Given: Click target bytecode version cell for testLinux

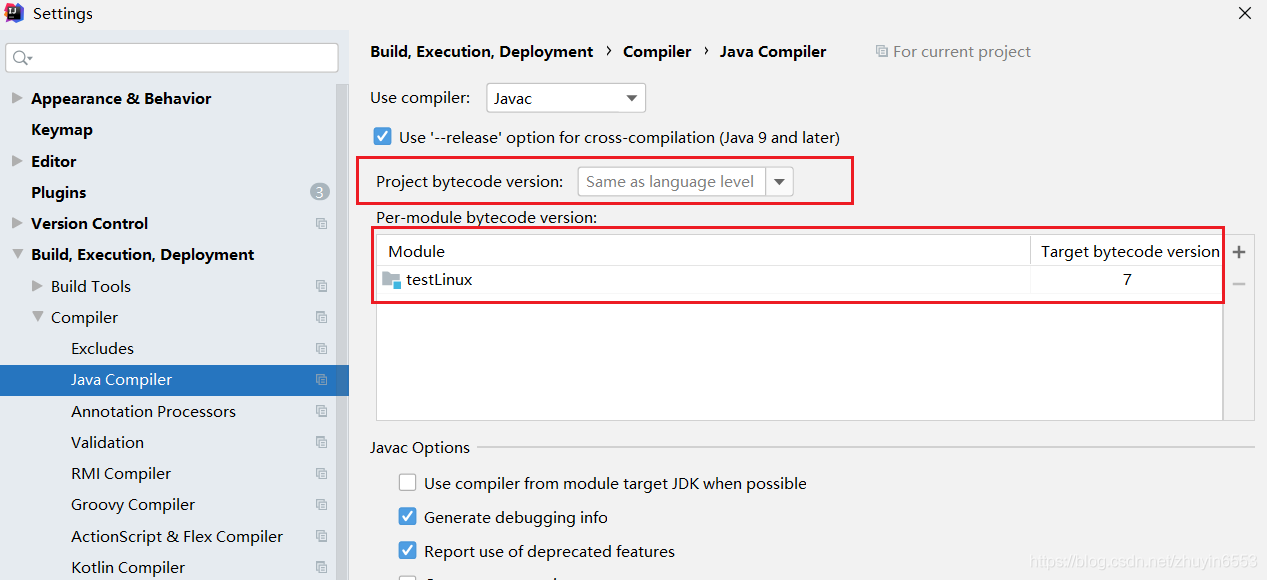Looking at the screenshot, I should [1126, 280].
